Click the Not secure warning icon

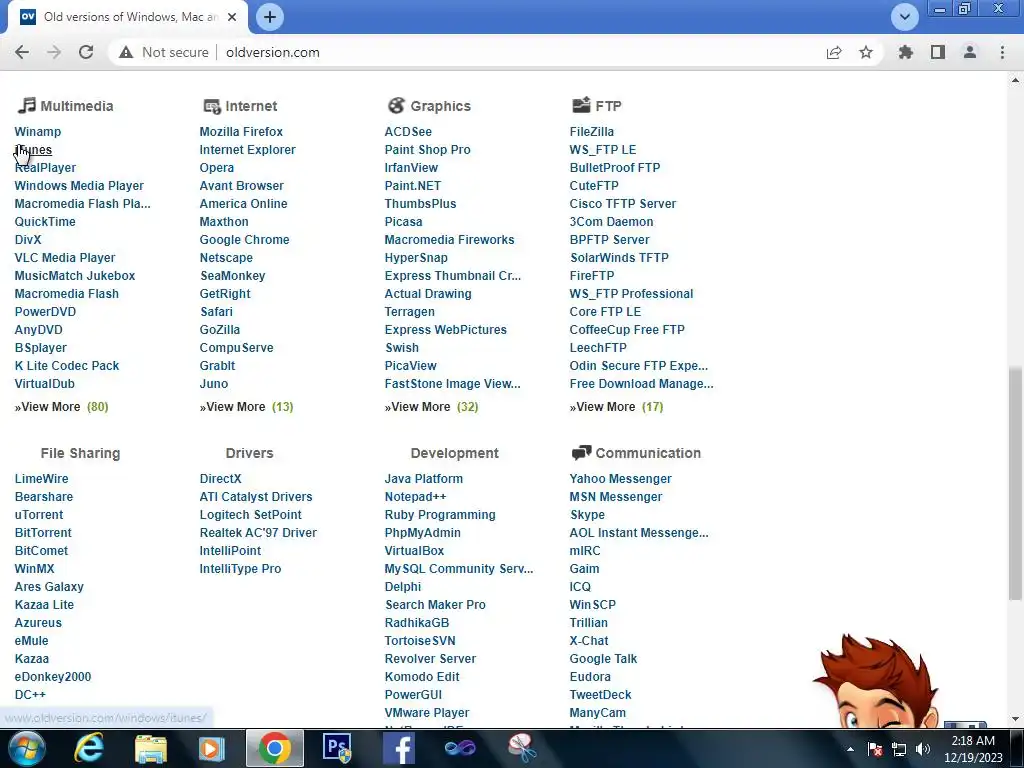coord(126,52)
